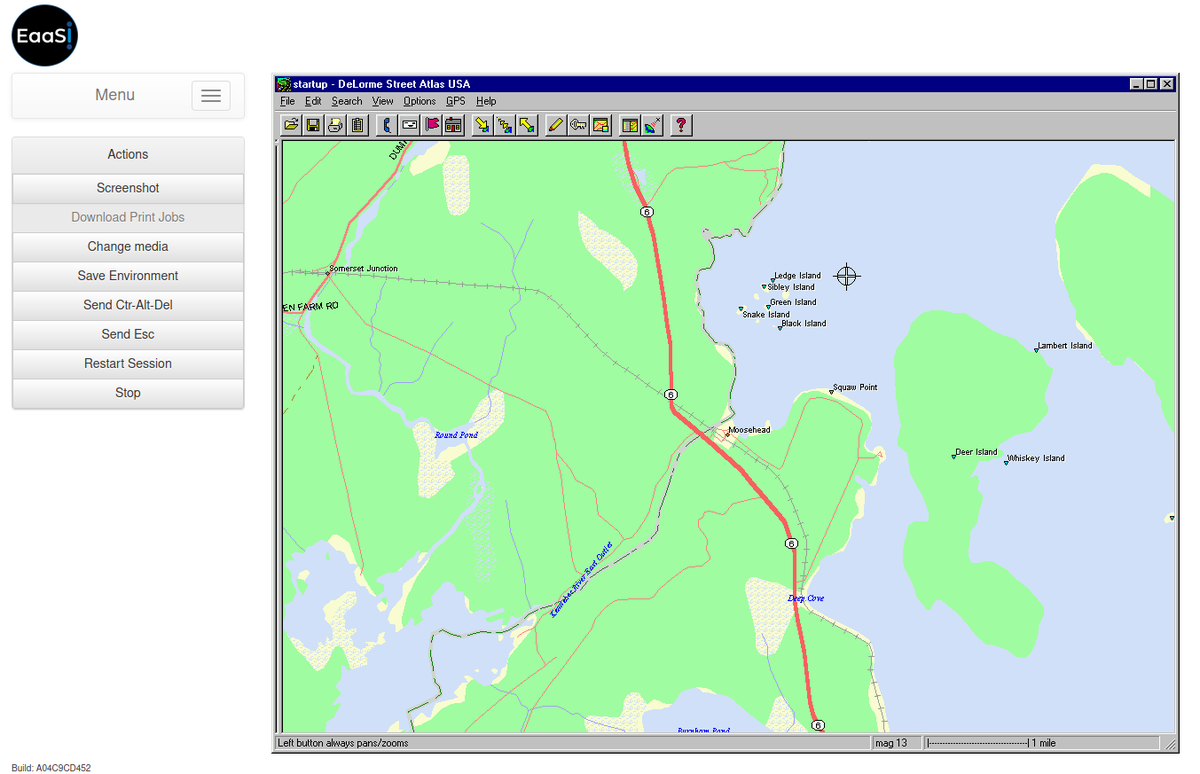Click the mag 13 status field
The image size is (1200, 774).
click(896, 743)
